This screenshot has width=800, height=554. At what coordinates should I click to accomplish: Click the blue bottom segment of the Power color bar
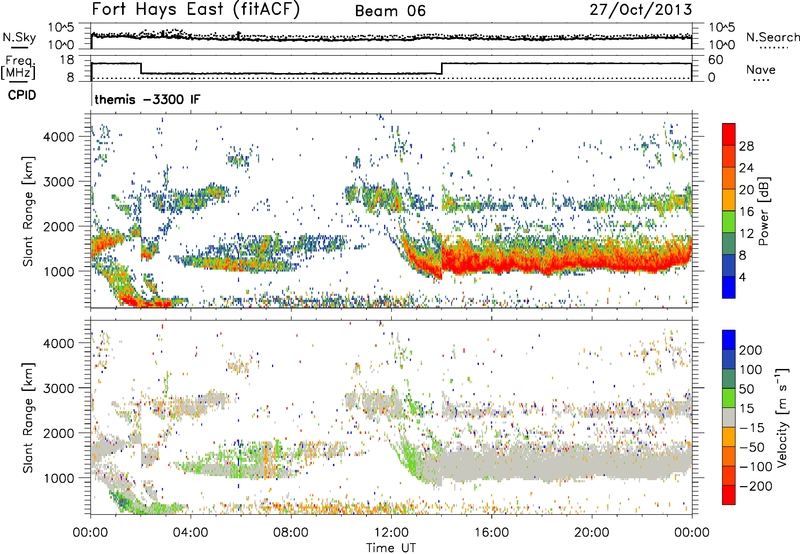[x=729, y=287]
